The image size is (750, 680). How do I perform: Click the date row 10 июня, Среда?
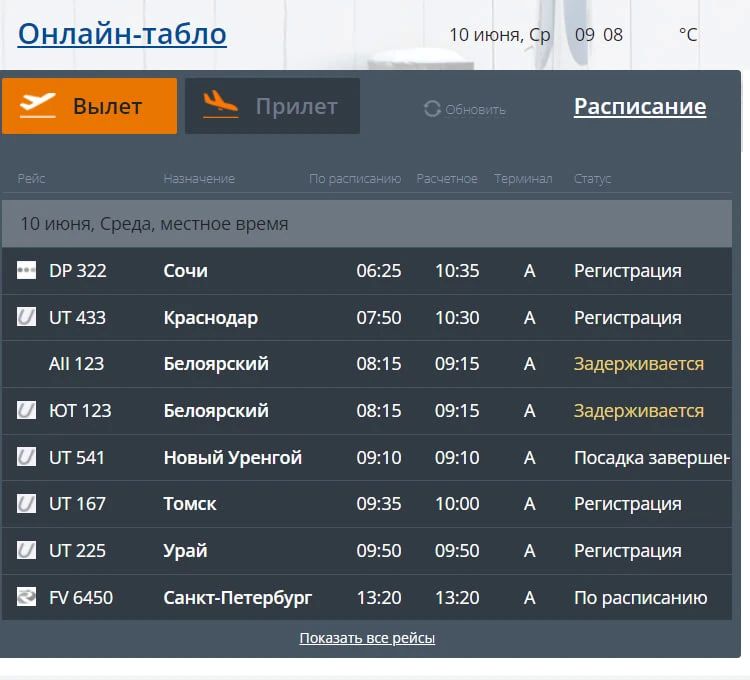[x=367, y=224]
